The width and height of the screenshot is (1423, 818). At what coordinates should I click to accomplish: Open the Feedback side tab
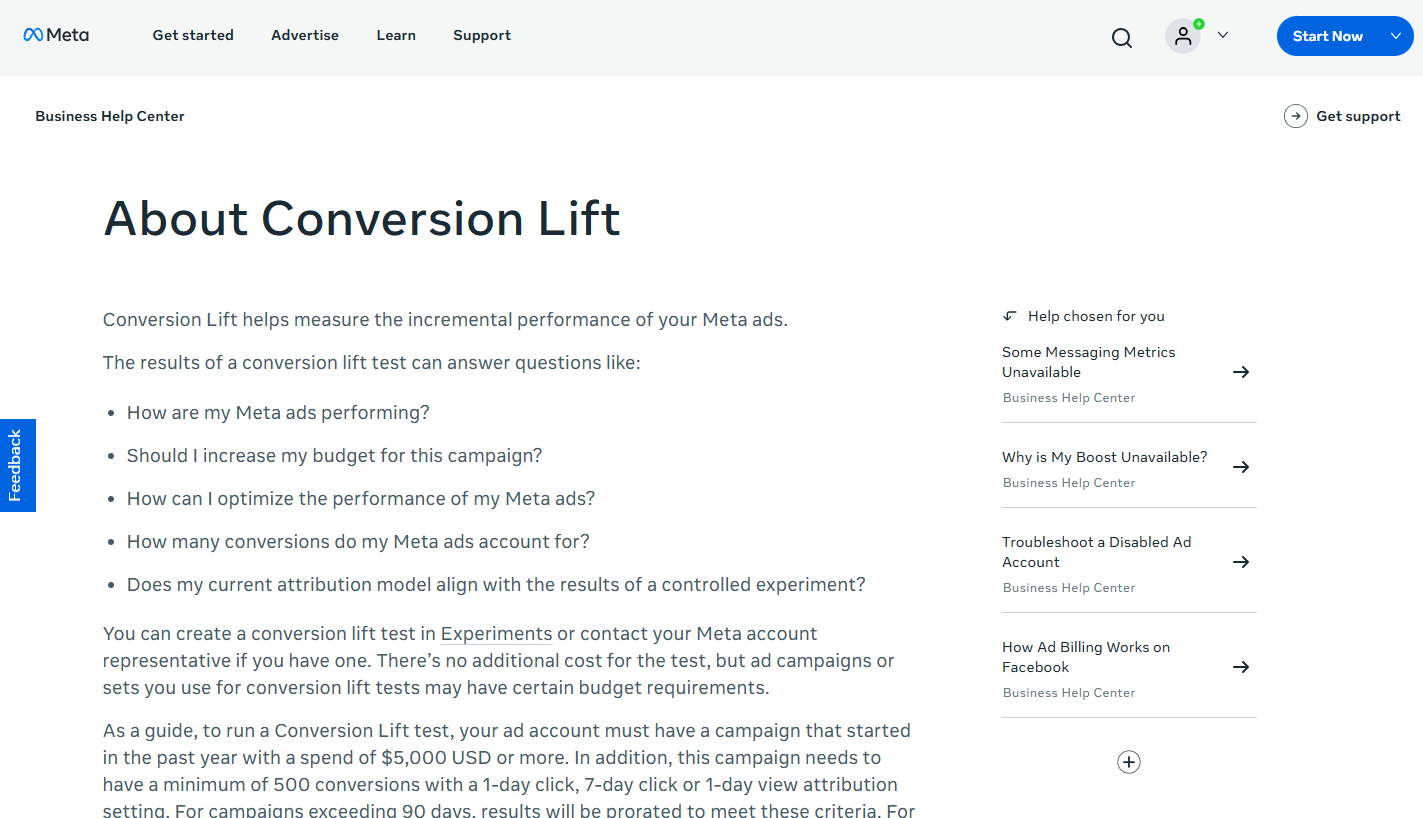point(17,465)
